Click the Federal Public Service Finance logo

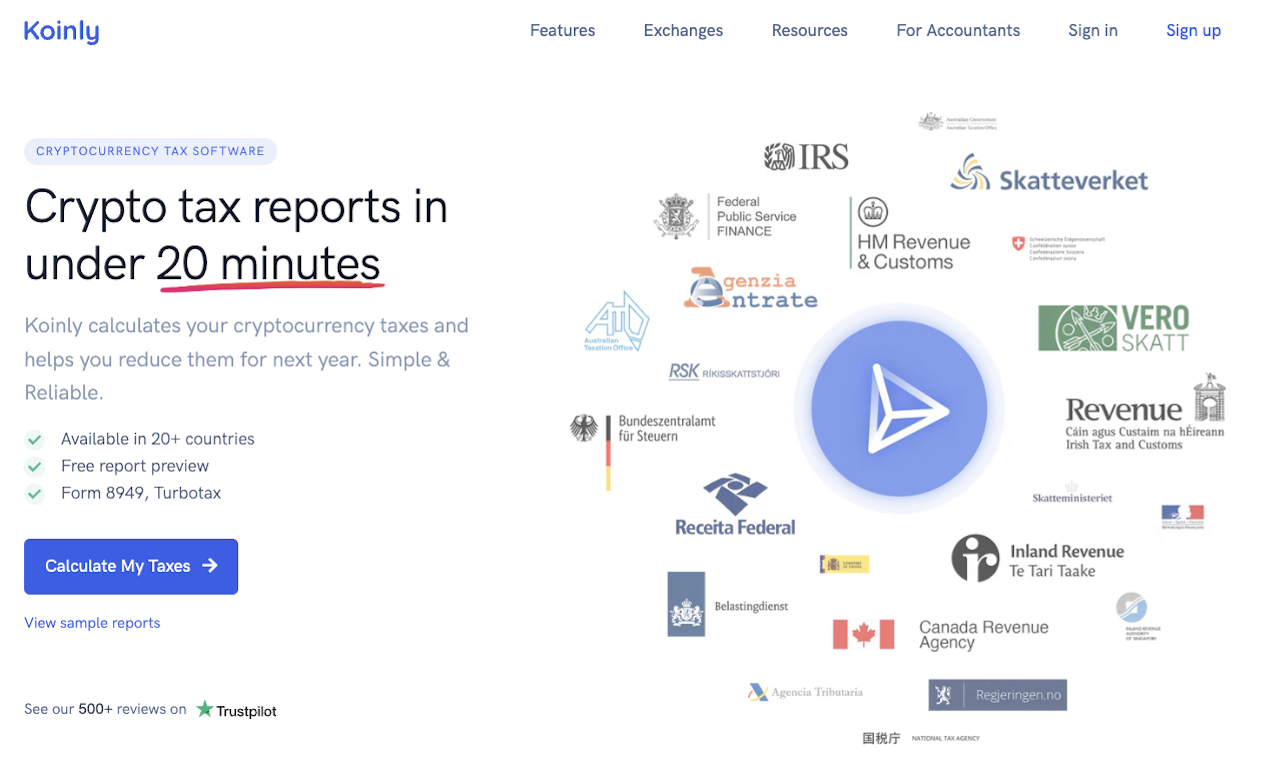[x=725, y=216]
